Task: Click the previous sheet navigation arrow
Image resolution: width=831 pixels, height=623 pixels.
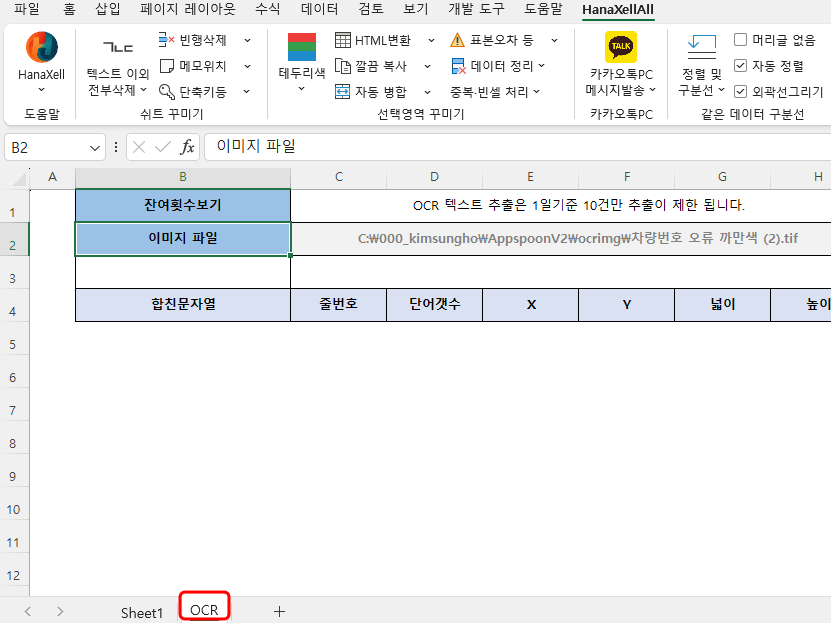Action: (x=28, y=611)
